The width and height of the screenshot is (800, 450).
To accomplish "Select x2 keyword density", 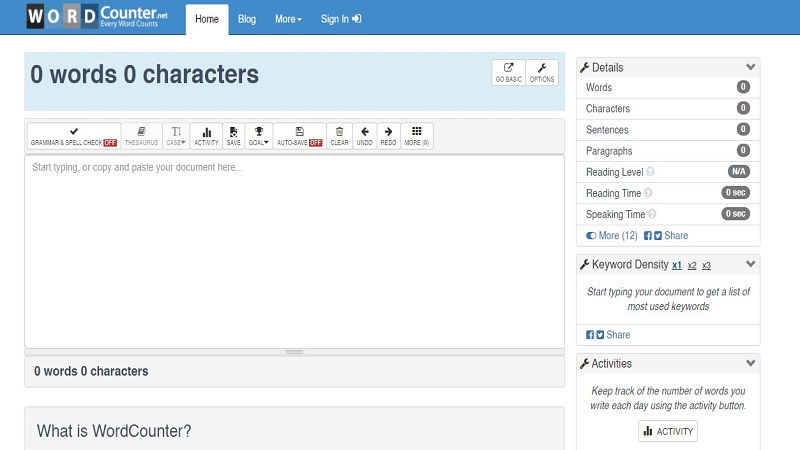I will coord(692,265).
